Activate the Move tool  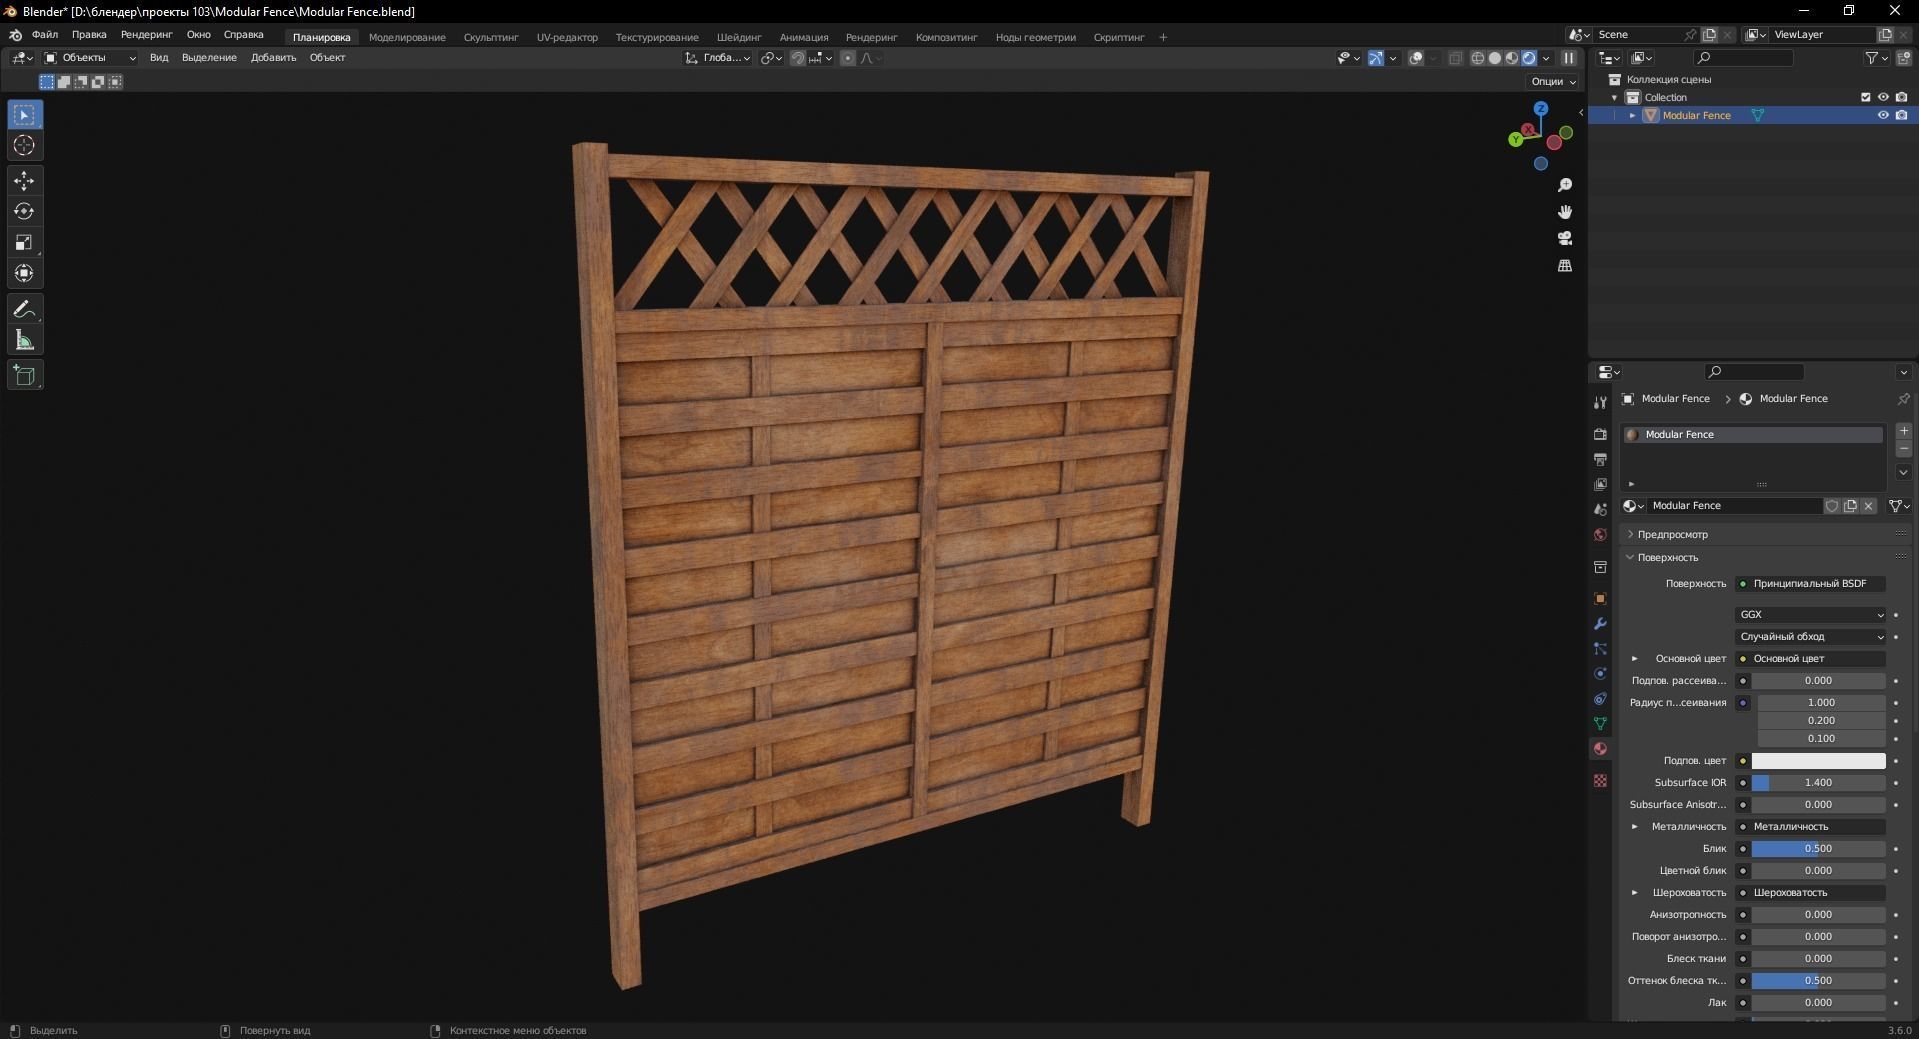coord(24,181)
